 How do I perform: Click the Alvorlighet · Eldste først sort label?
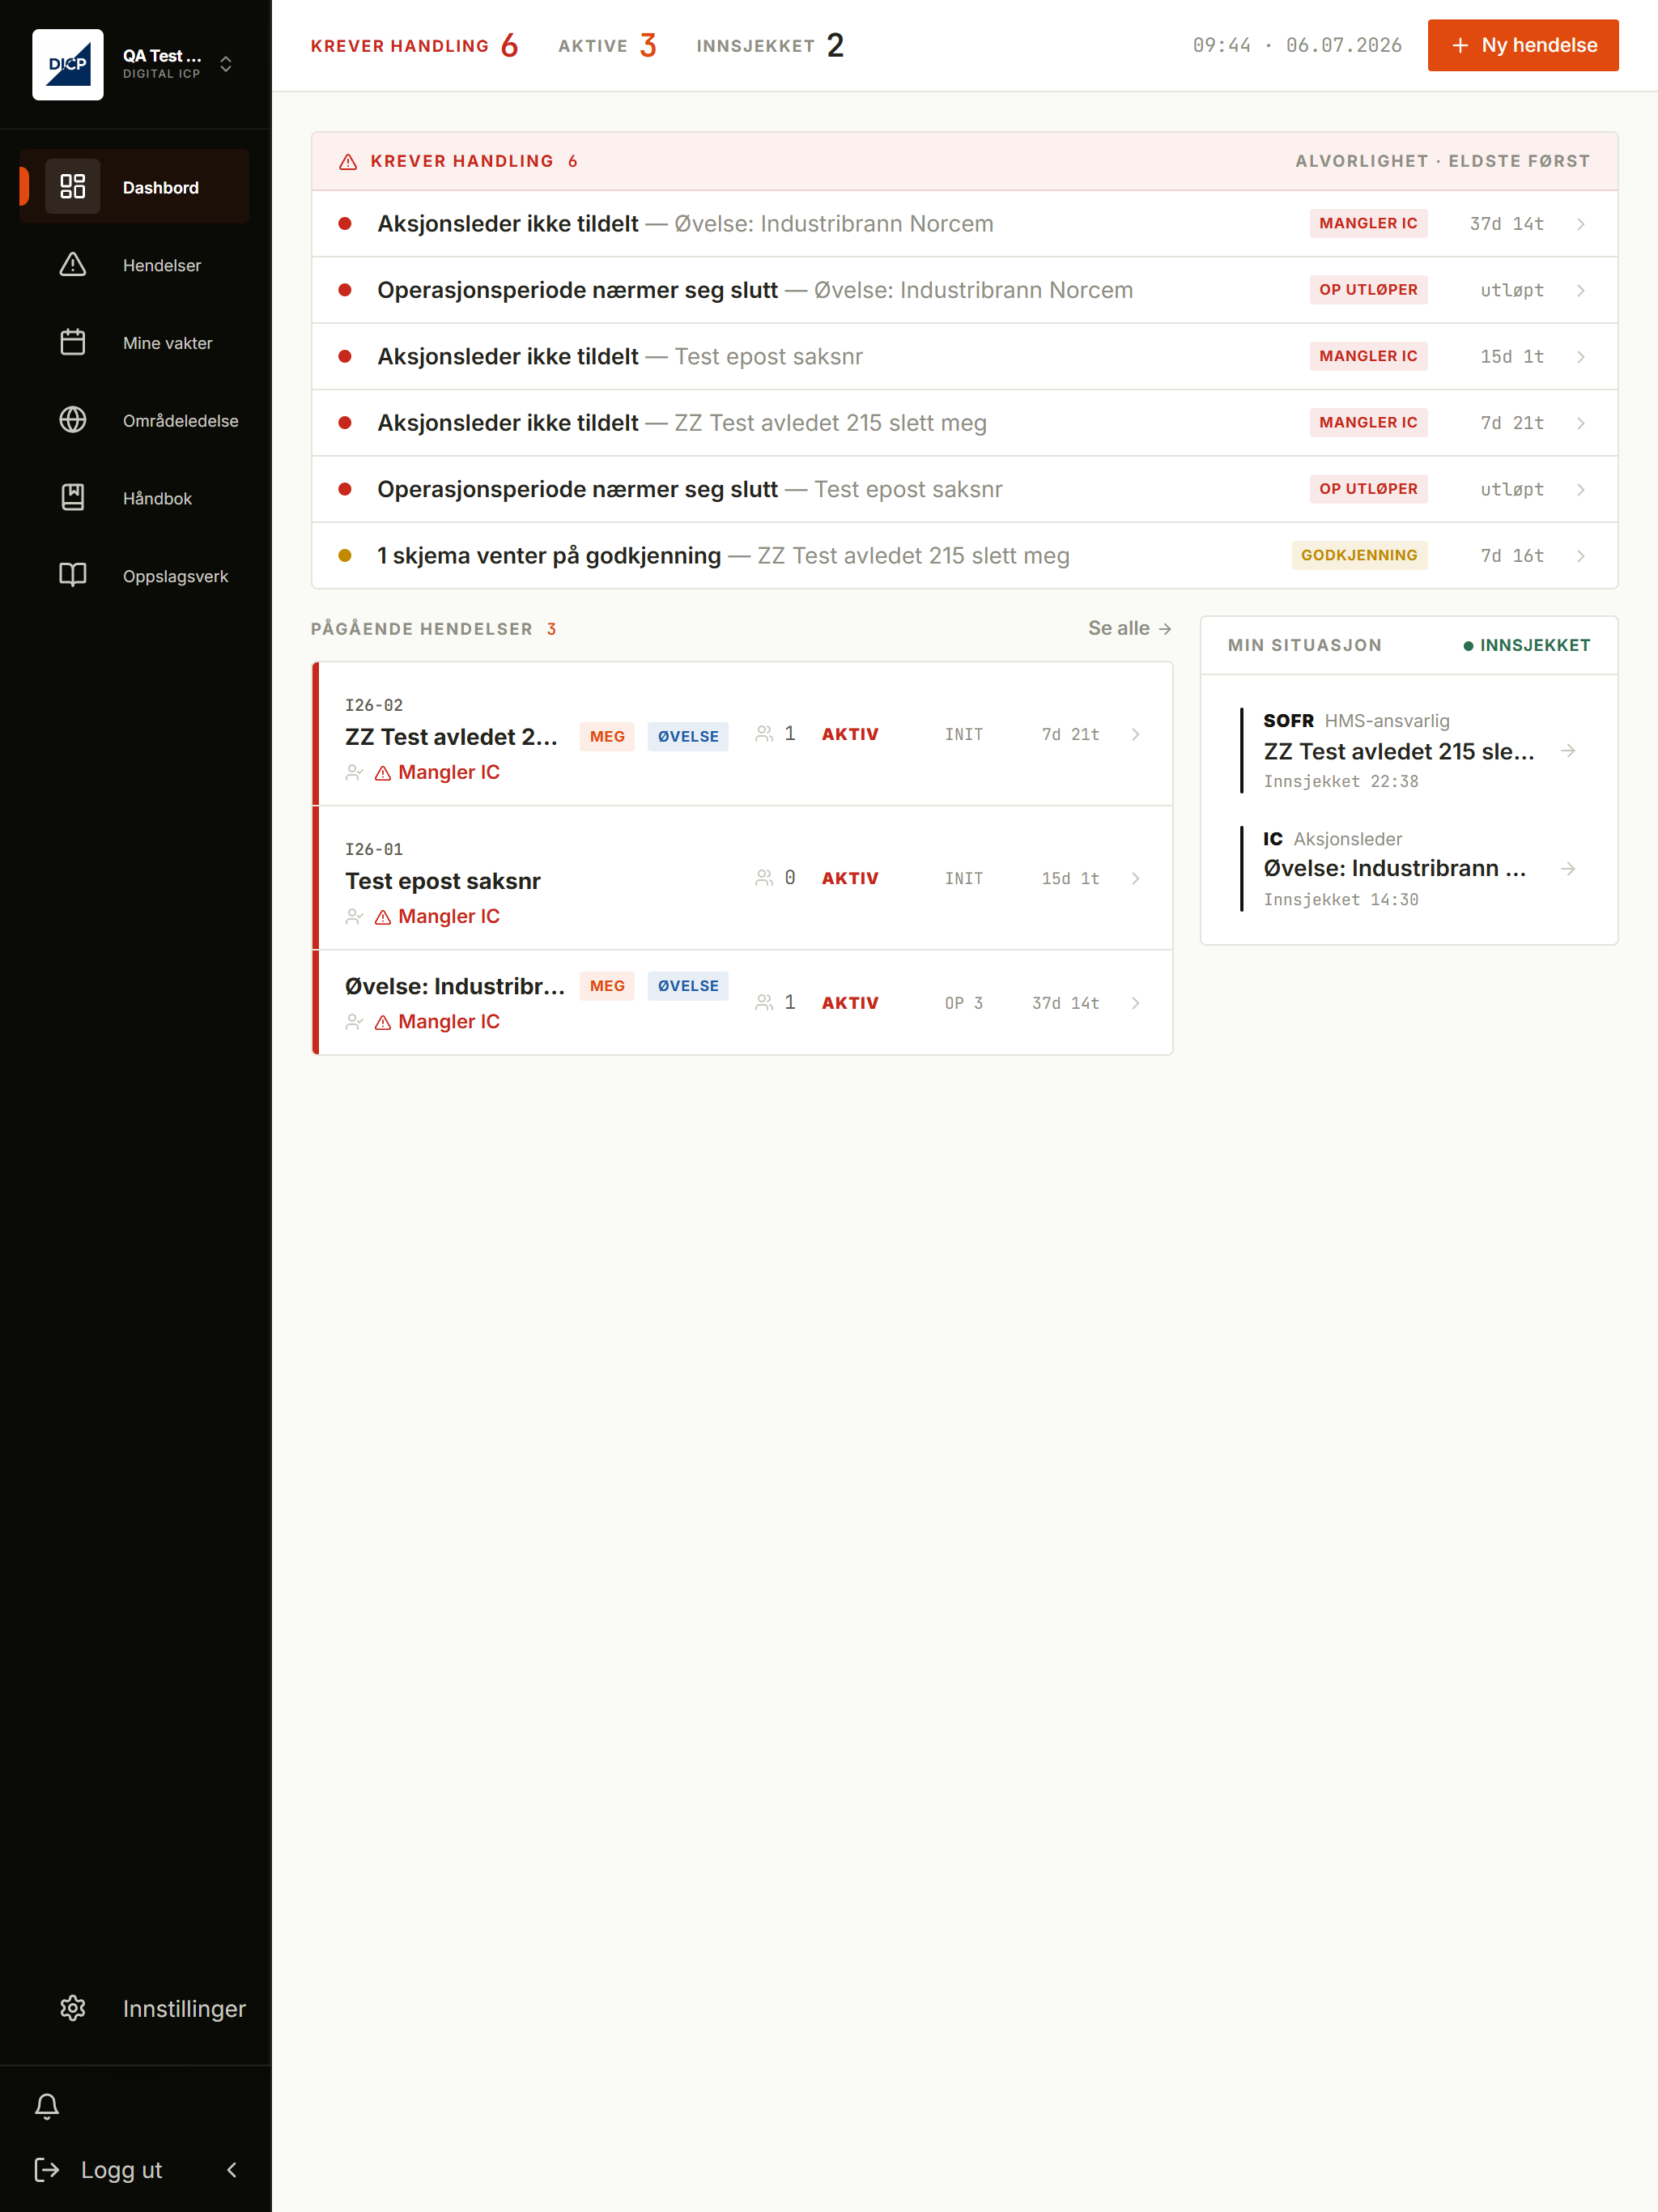pyautogui.click(x=1442, y=161)
